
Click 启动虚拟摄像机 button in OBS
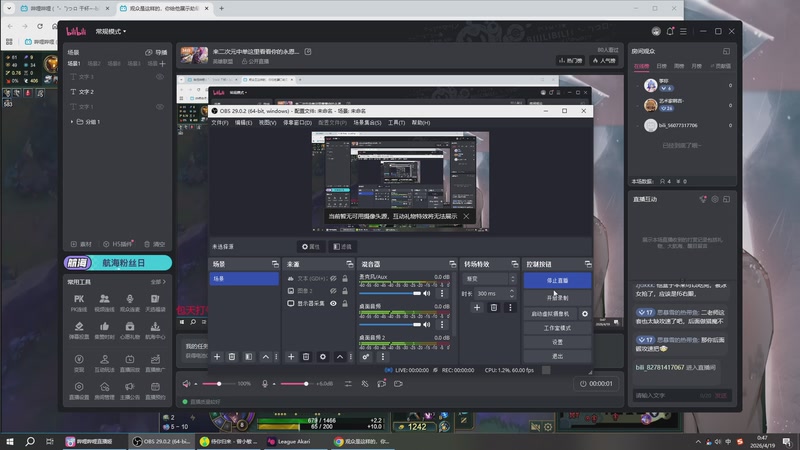pos(550,314)
